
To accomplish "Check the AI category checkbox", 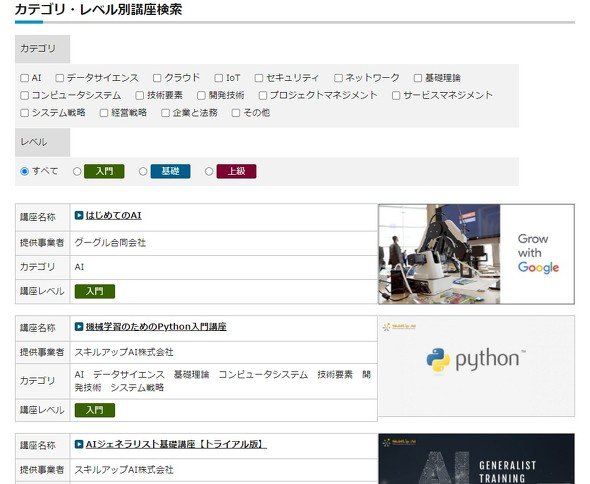I will click(x=24, y=78).
